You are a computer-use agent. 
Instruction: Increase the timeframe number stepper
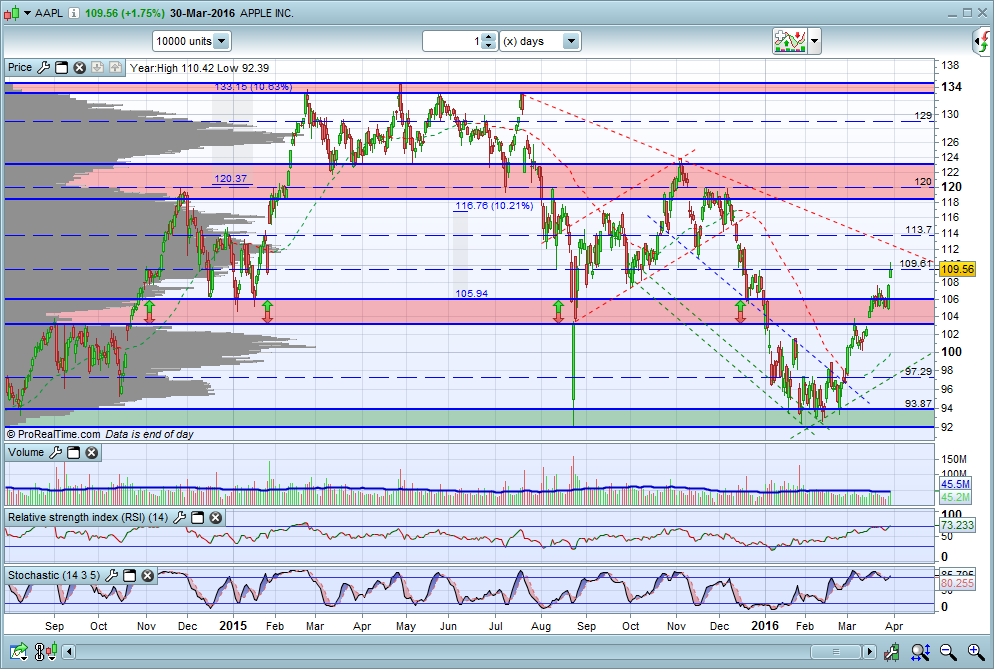click(x=488, y=37)
